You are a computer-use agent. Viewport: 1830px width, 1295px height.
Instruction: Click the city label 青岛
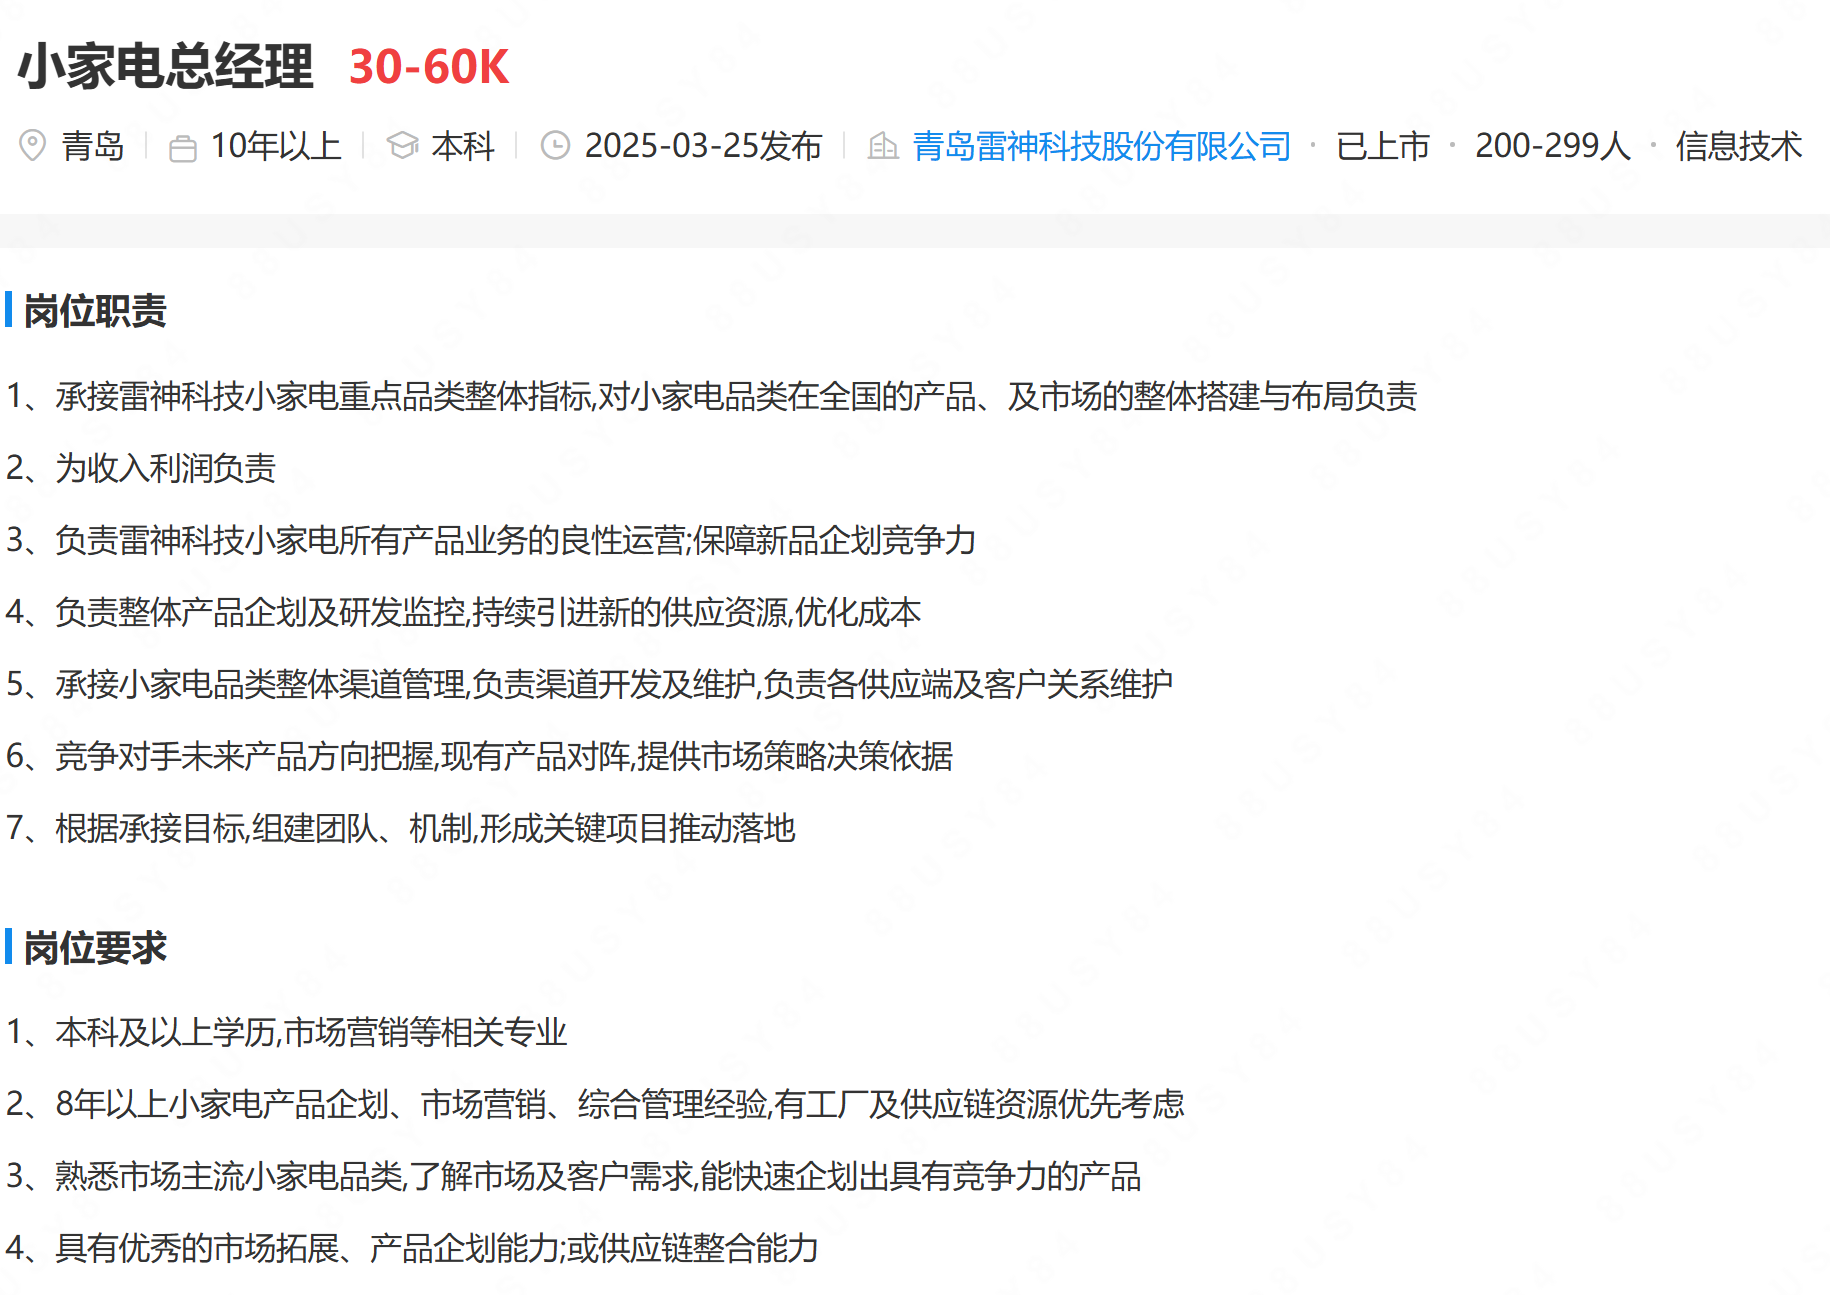click(93, 146)
